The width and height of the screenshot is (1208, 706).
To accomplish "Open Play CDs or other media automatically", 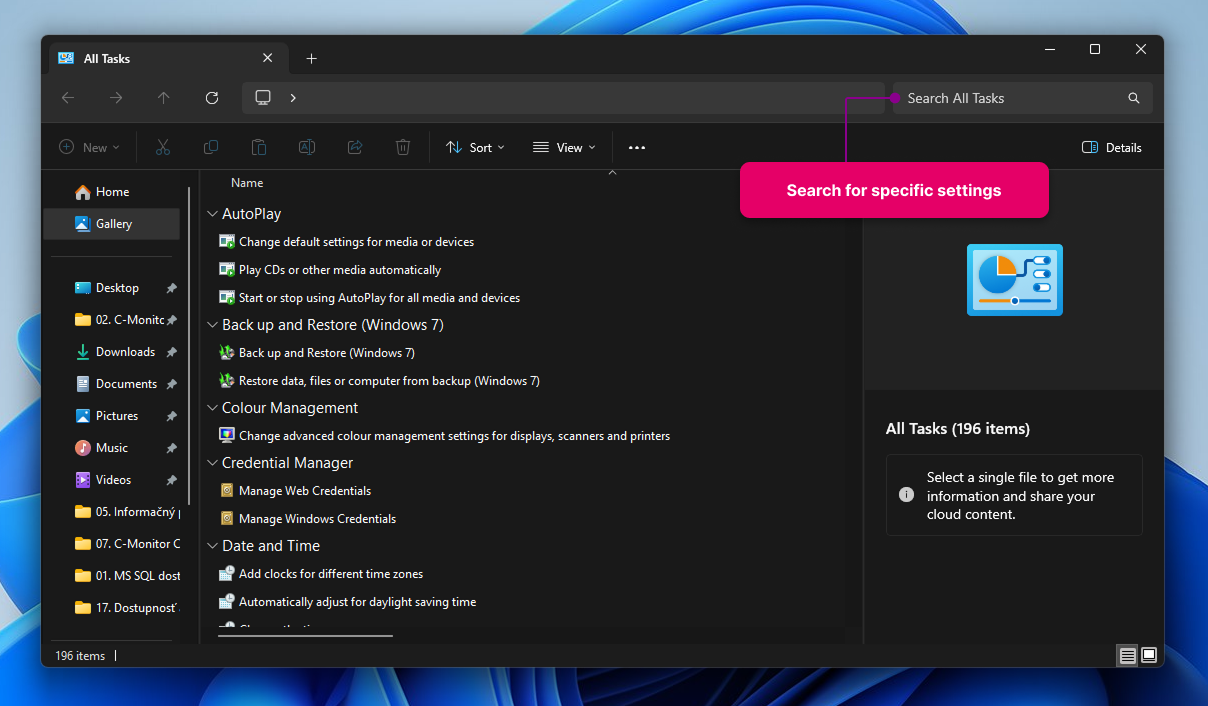I will click(340, 270).
